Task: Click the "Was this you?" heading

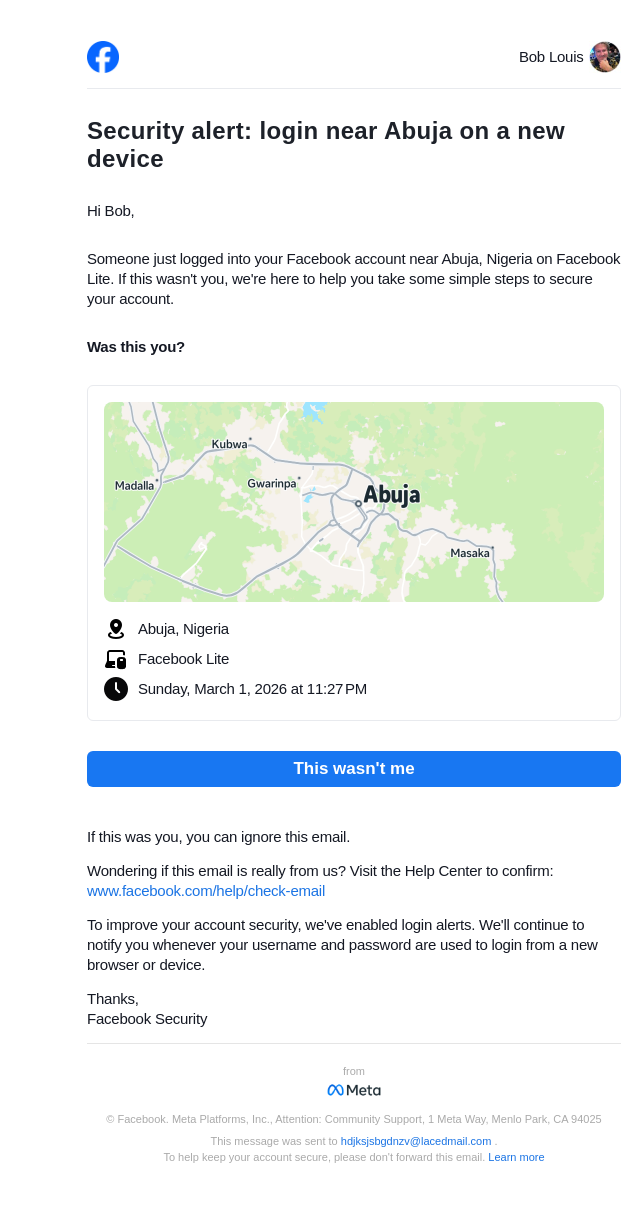Action: click(136, 347)
